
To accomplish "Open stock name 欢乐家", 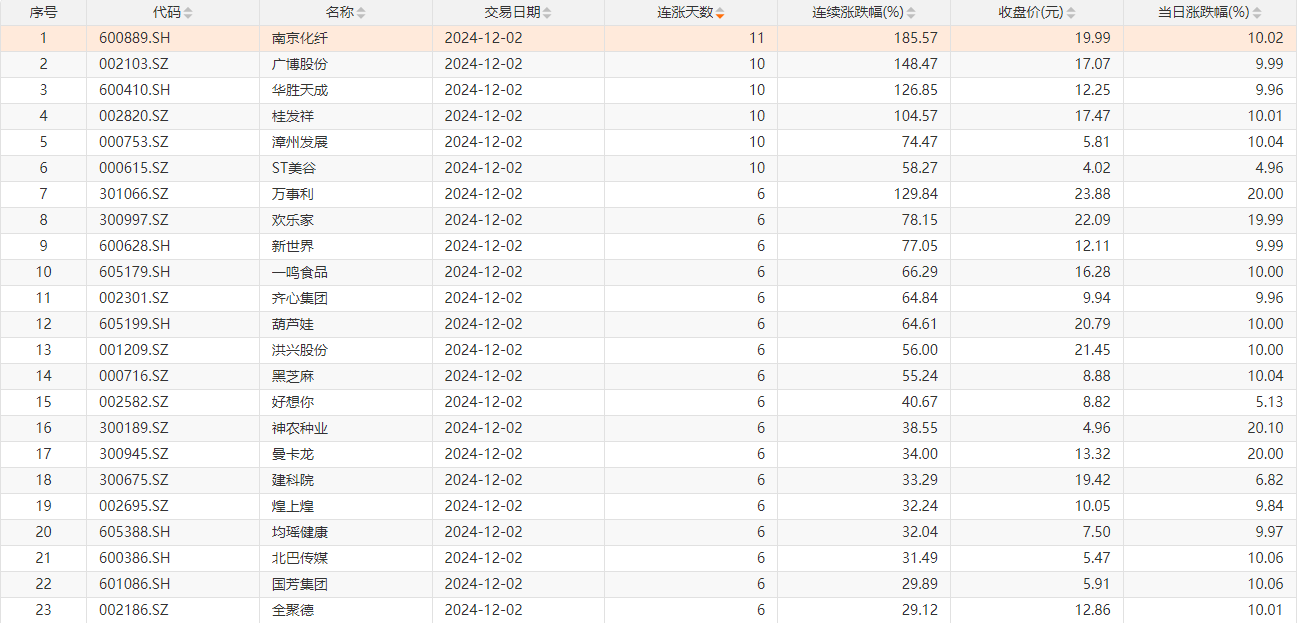I will pos(293,220).
